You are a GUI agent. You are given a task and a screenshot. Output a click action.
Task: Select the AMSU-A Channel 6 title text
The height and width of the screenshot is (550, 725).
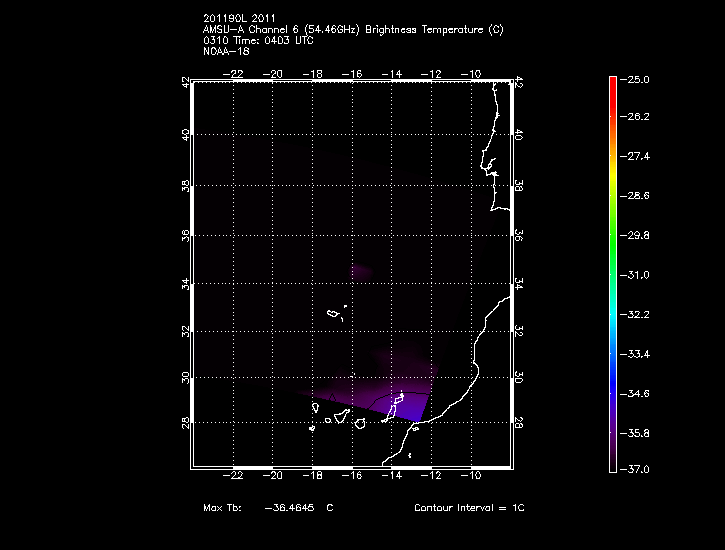tap(352, 30)
